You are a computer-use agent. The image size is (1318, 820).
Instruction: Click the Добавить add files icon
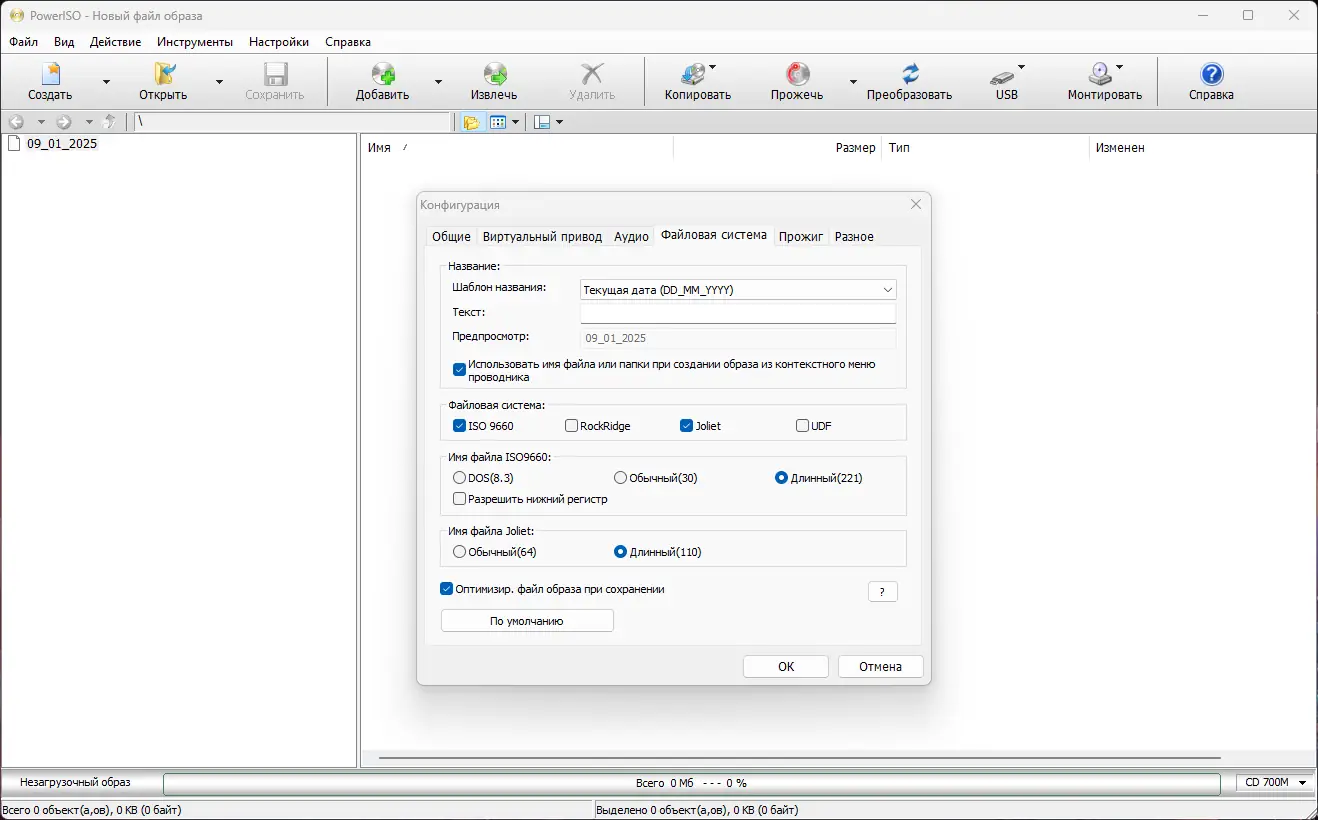pyautogui.click(x=382, y=74)
